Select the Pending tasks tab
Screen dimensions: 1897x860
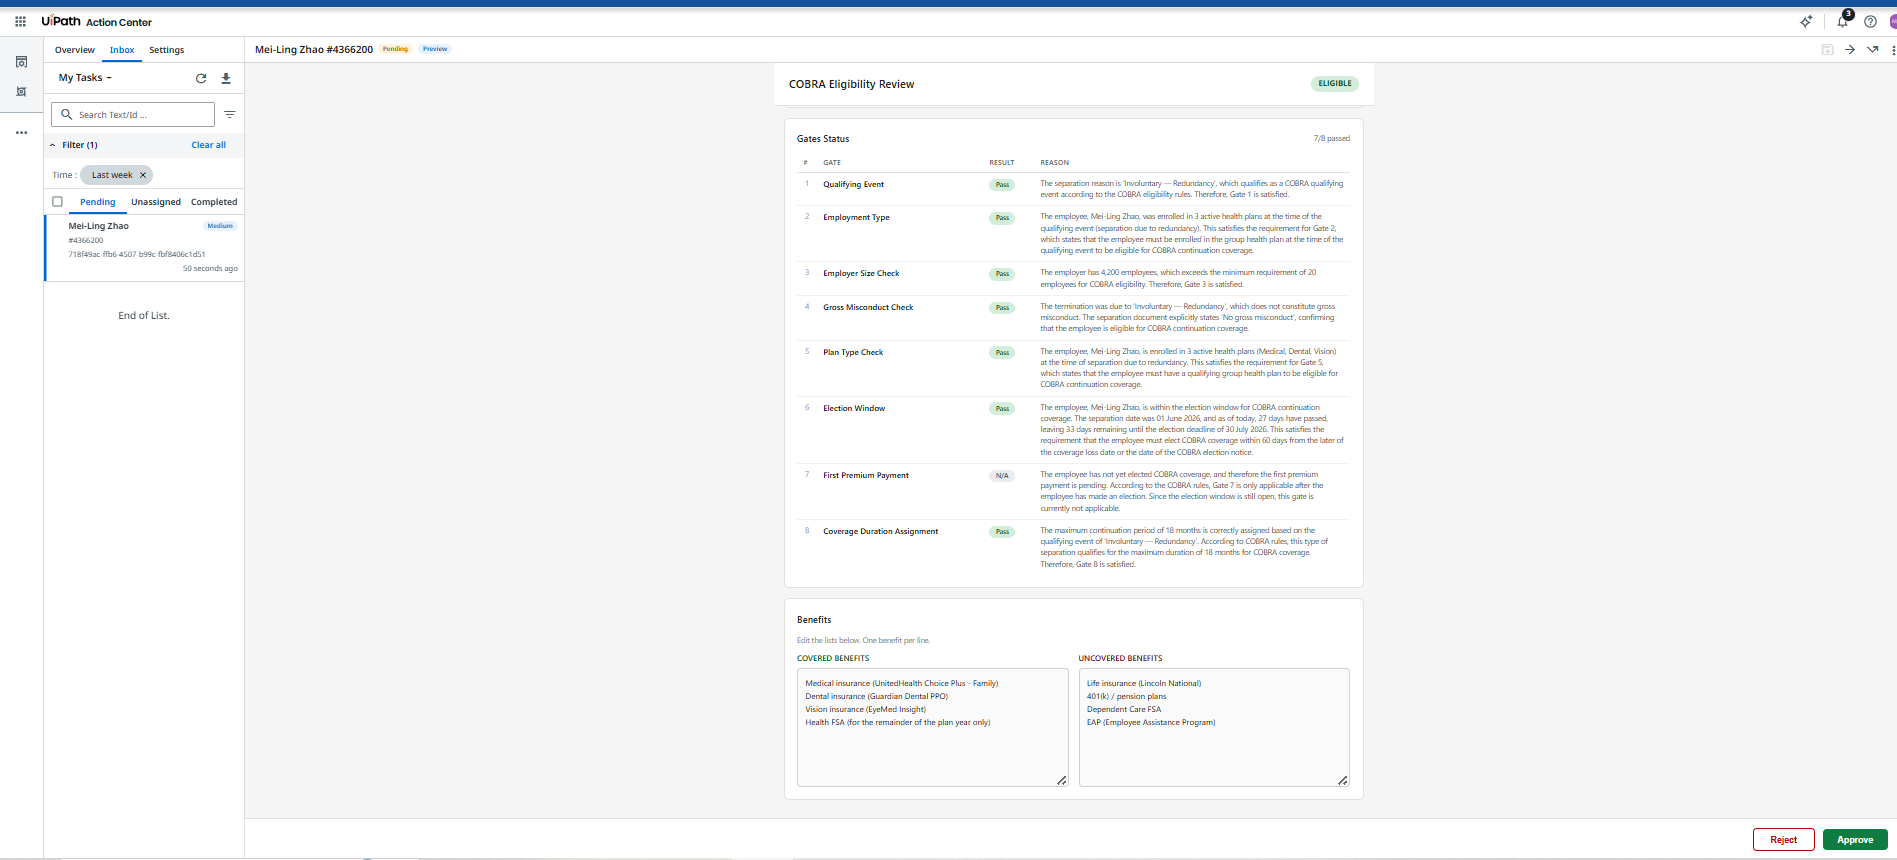click(98, 202)
